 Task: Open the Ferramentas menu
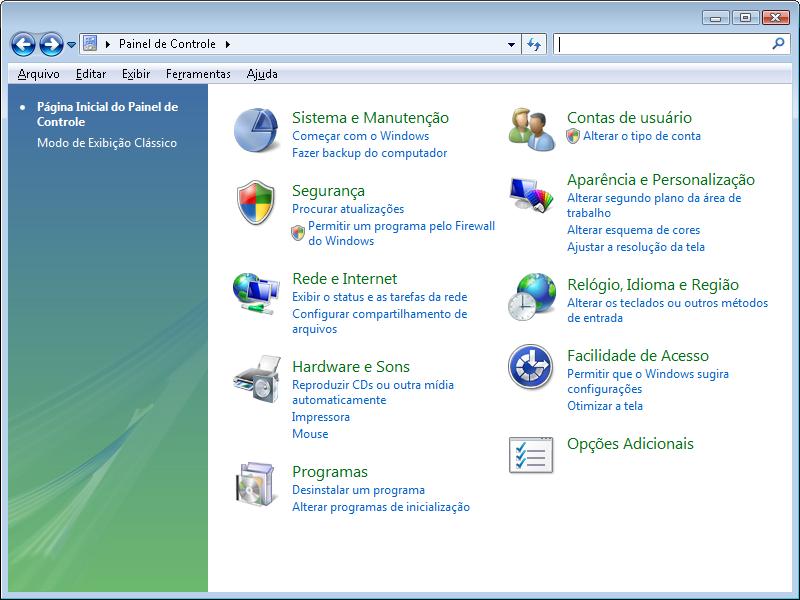[x=198, y=74]
